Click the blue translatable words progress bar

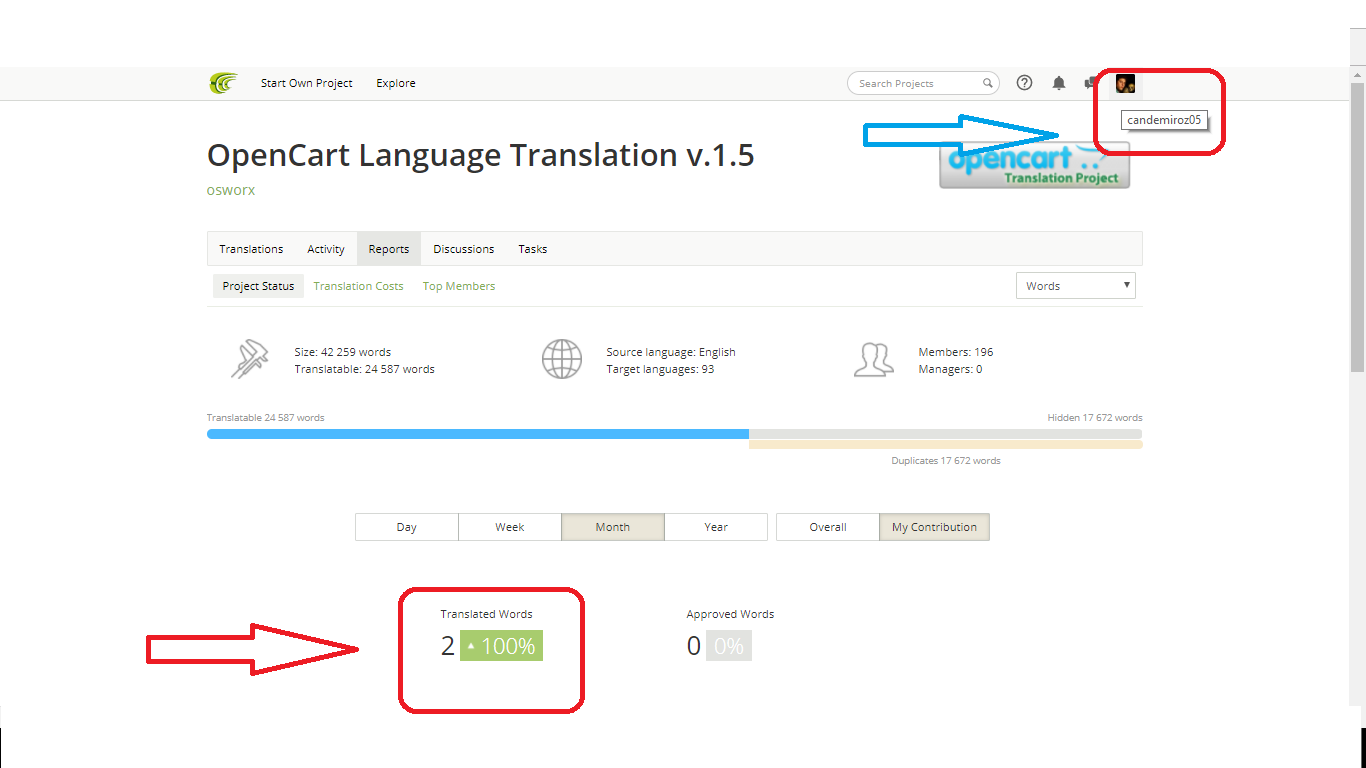[478, 434]
